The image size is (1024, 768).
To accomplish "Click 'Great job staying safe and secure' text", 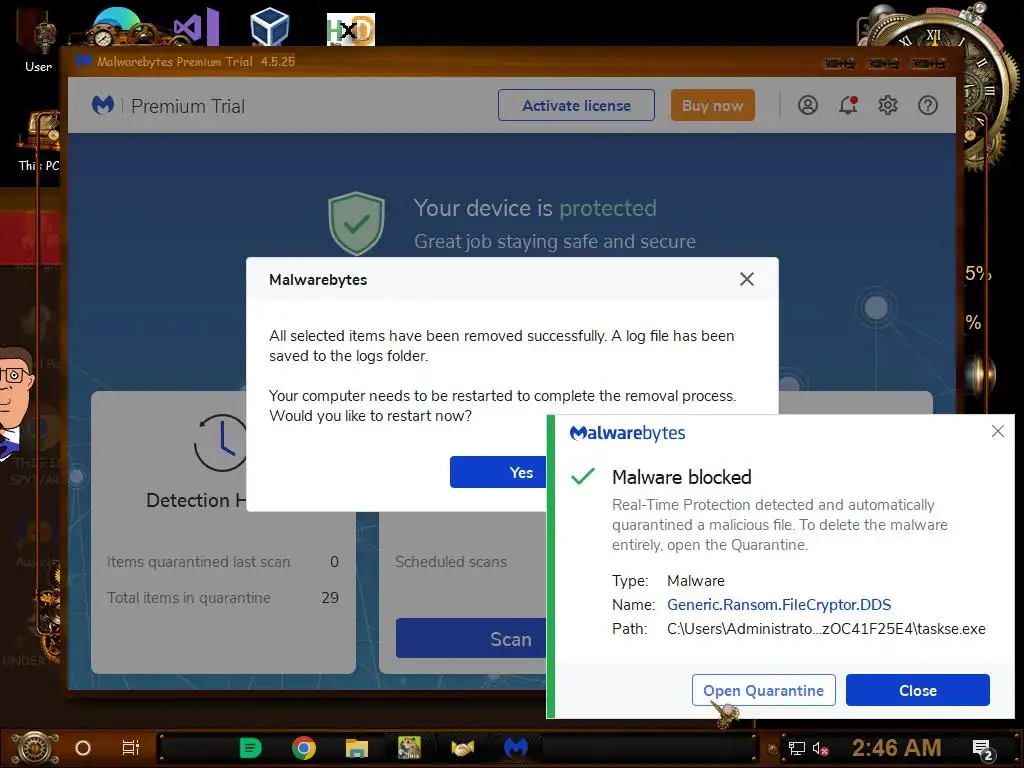I will [554, 242].
